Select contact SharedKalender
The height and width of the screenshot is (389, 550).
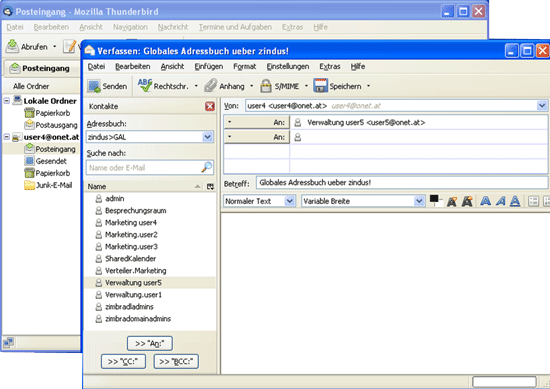[150, 259]
